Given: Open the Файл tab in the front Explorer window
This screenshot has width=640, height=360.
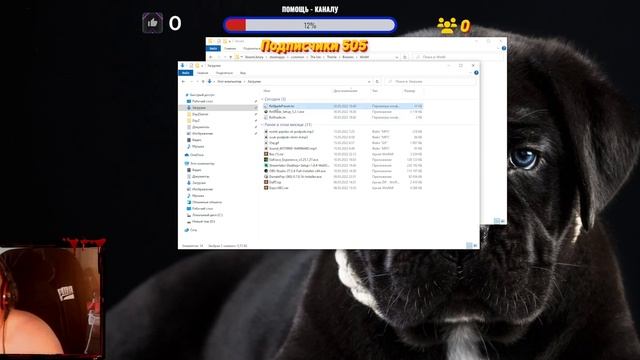Looking at the screenshot, I should click(x=186, y=73).
